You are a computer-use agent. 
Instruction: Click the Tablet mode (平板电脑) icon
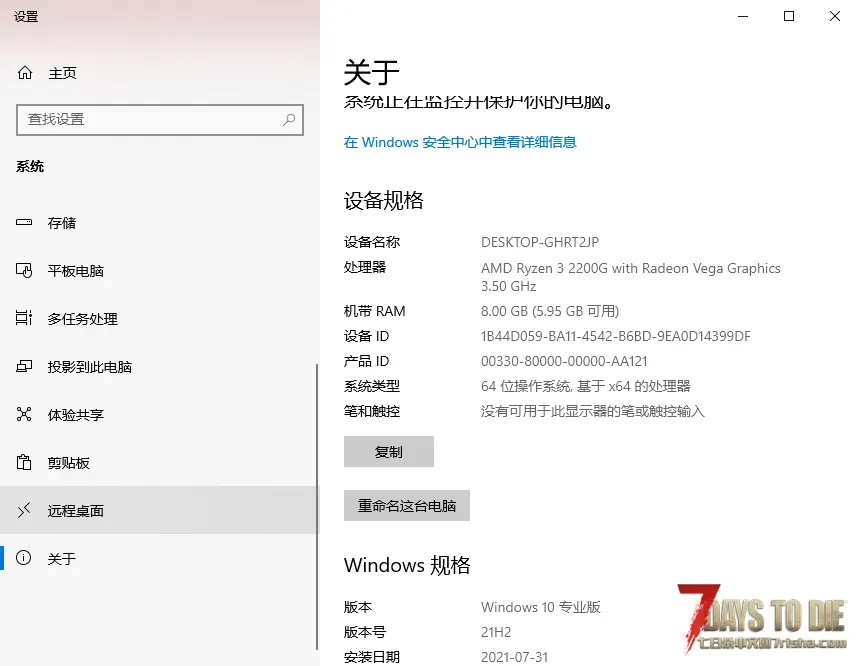(25, 271)
